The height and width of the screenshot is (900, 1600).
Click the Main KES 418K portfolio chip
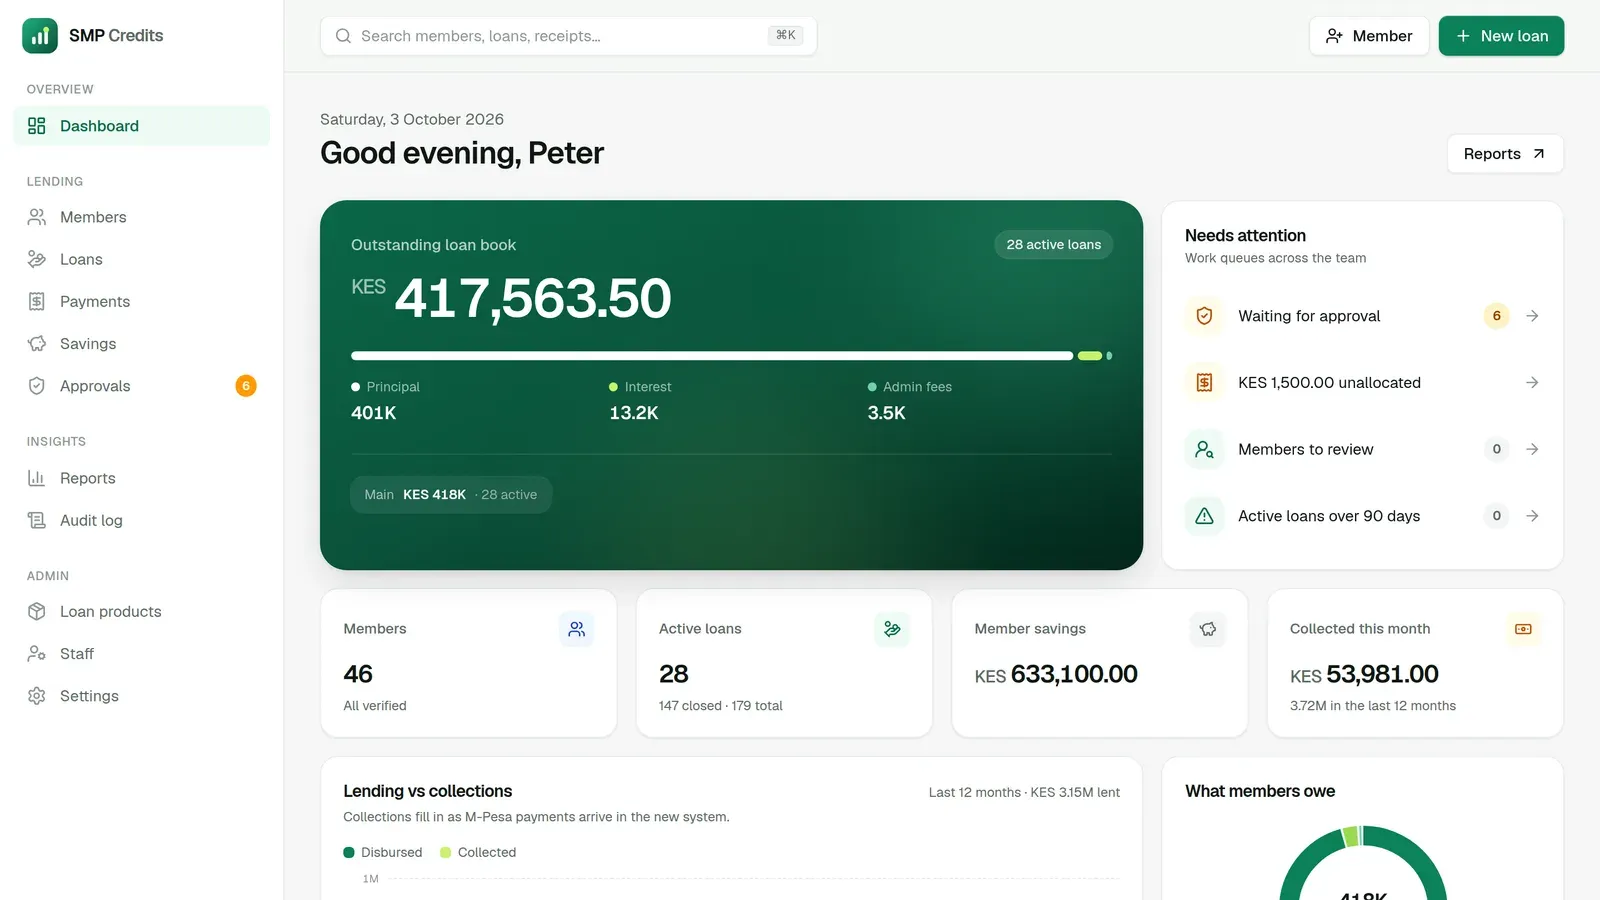pyautogui.click(x=451, y=494)
